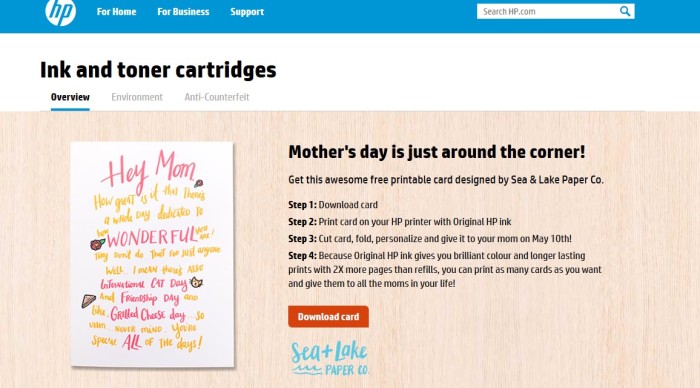Image resolution: width=700 pixels, height=388 pixels.
Task: Click the Step 4 Original HP ink paragraph
Action: click(x=445, y=270)
